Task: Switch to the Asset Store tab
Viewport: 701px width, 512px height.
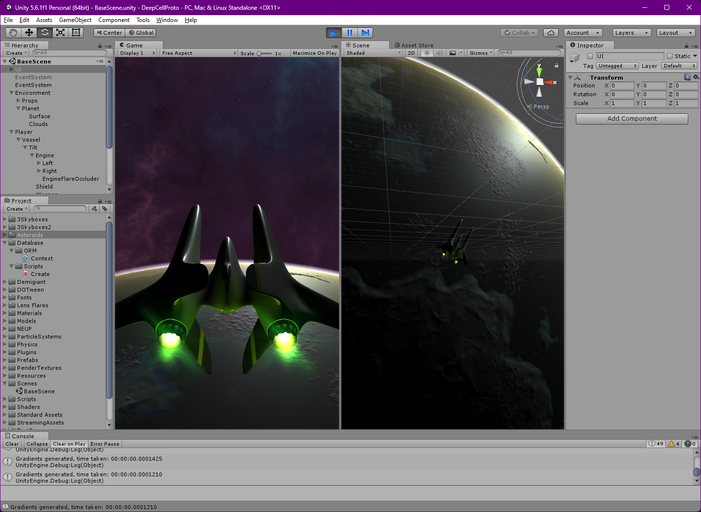Action: [x=415, y=45]
